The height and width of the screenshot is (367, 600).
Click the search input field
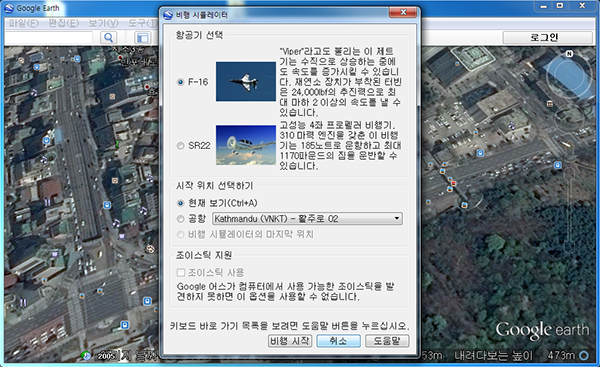click(49, 38)
